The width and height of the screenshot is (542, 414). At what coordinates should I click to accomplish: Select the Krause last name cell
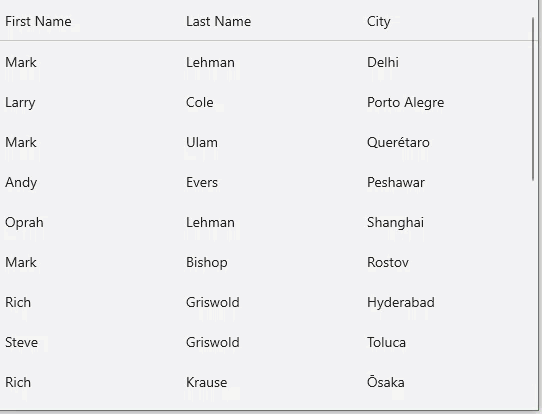tap(206, 383)
